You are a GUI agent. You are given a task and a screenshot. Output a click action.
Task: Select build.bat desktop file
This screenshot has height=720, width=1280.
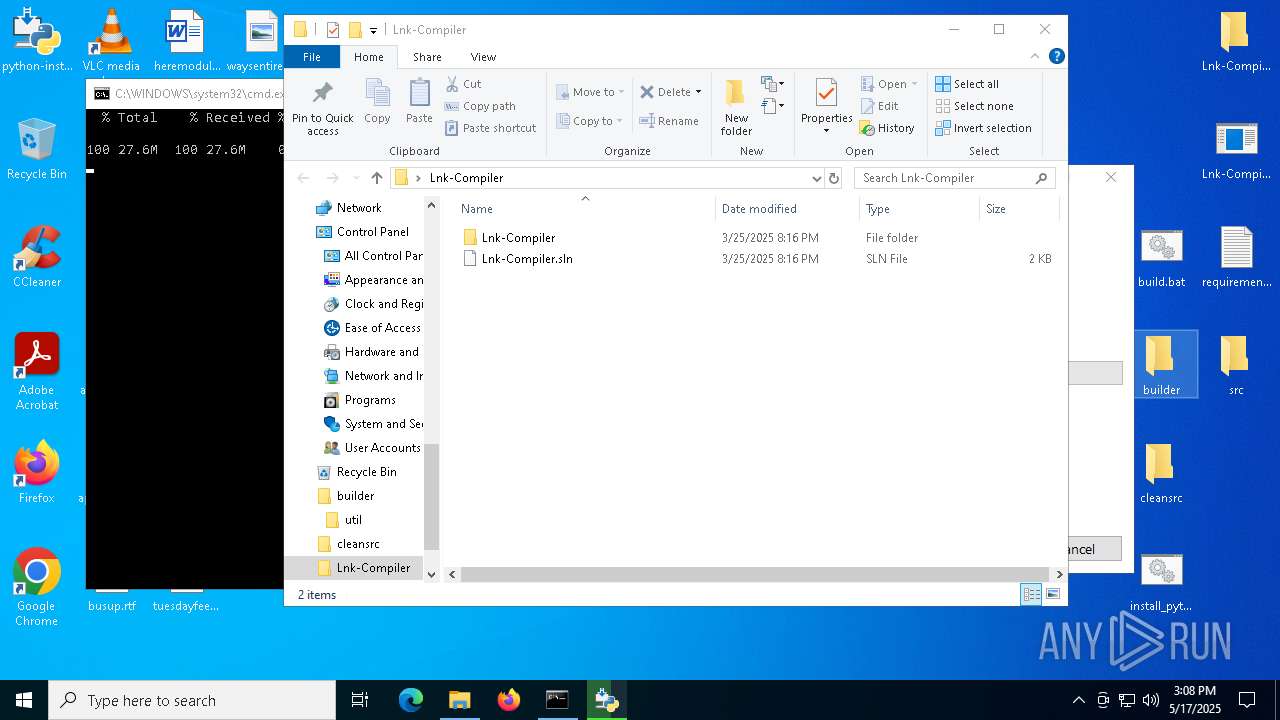[x=1161, y=258]
